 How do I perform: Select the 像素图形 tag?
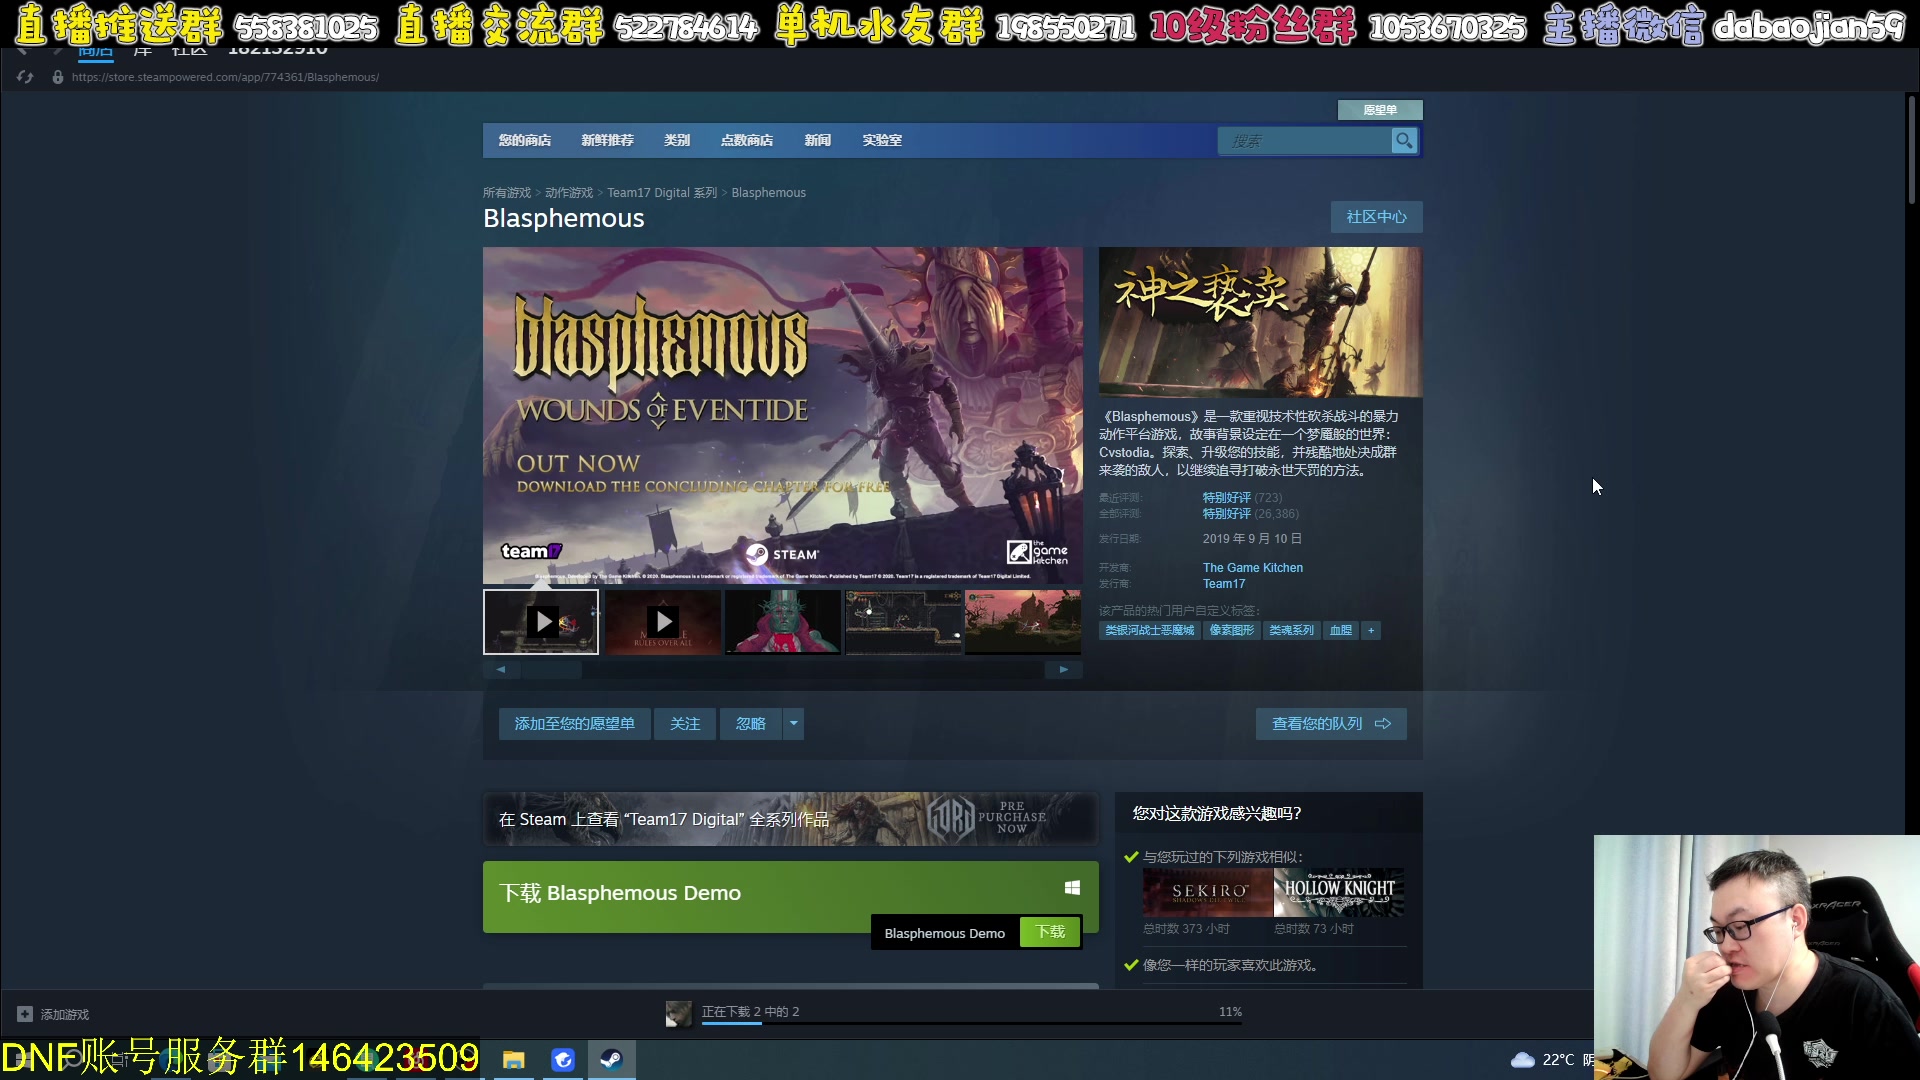1231,630
